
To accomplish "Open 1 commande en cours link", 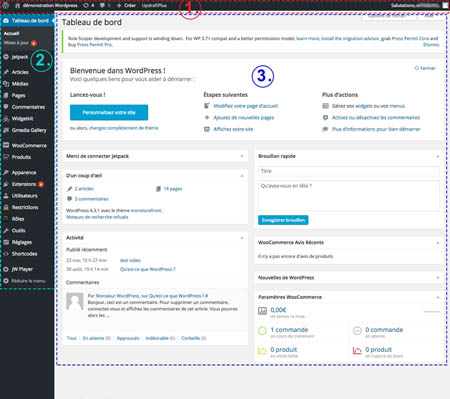I will point(289,330).
